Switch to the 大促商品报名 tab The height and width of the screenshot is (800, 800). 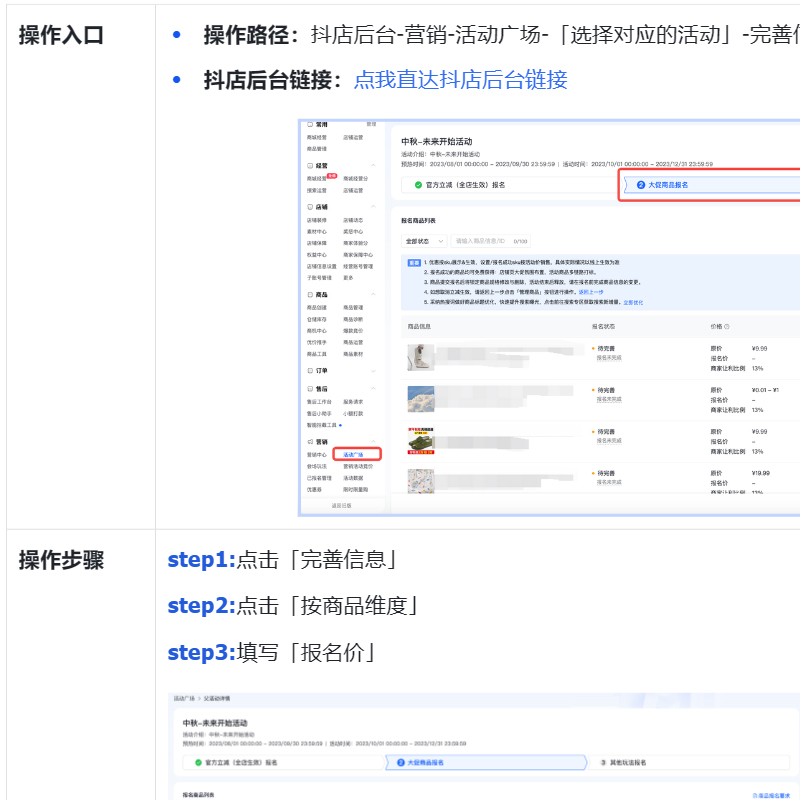tap(669, 184)
